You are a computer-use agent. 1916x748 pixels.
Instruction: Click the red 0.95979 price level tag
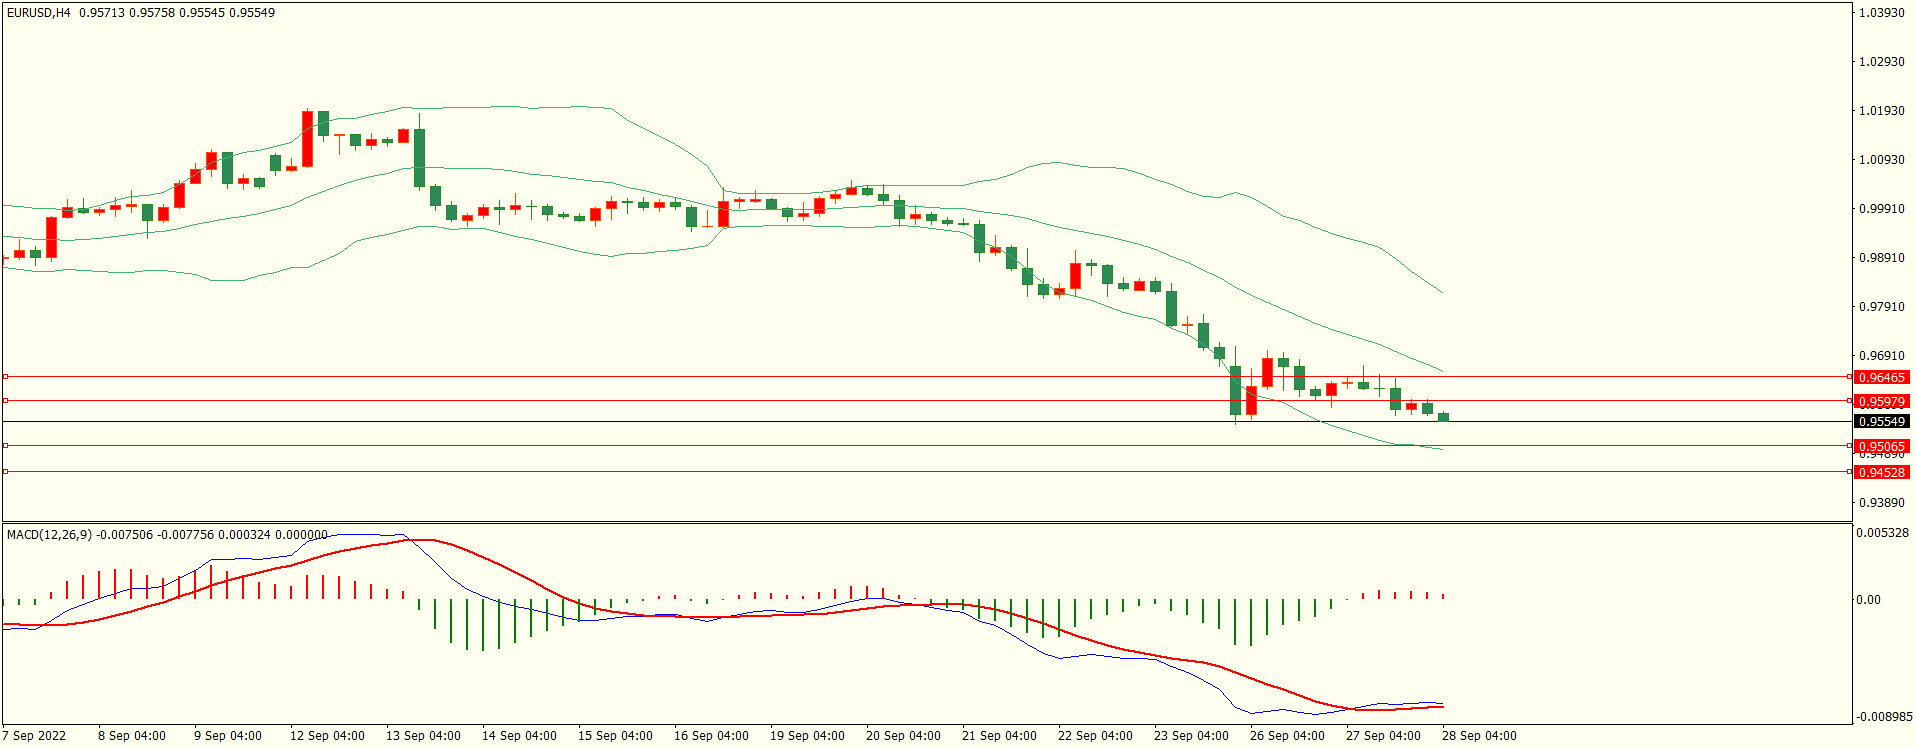coord(1881,402)
